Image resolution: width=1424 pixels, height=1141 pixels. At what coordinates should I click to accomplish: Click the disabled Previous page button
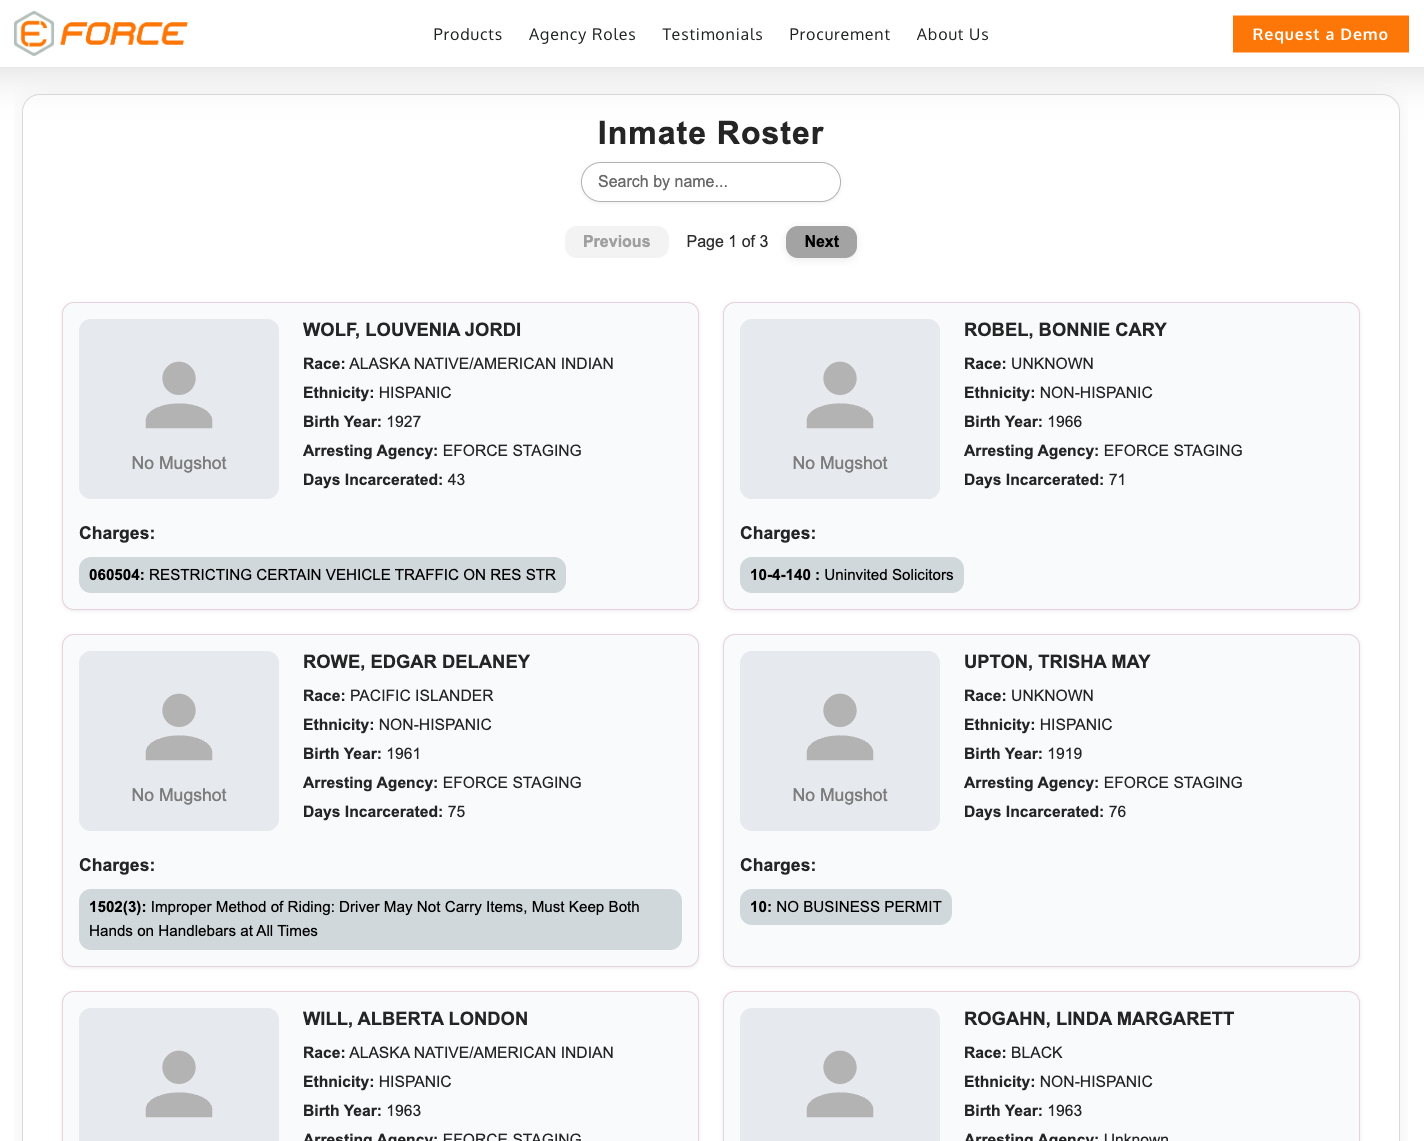coord(616,241)
